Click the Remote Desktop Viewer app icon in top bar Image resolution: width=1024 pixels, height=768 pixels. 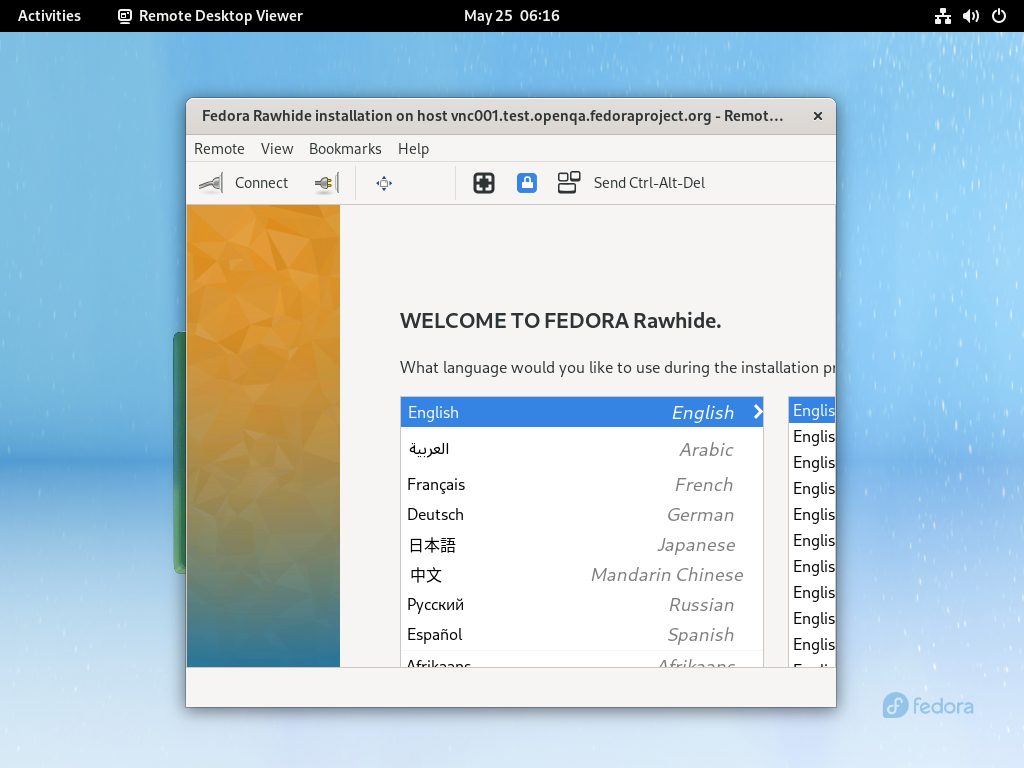click(x=125, y=16)
